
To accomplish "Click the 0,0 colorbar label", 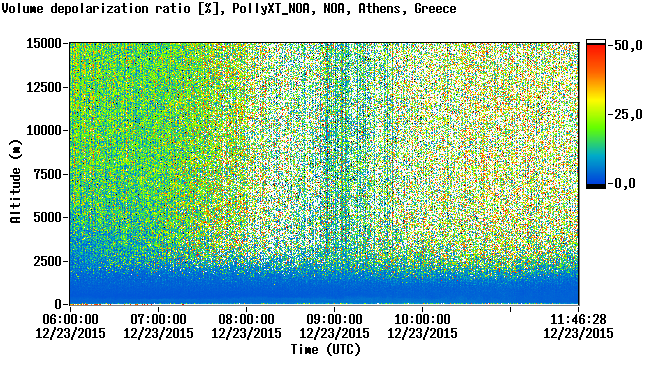I will point(625,183).
